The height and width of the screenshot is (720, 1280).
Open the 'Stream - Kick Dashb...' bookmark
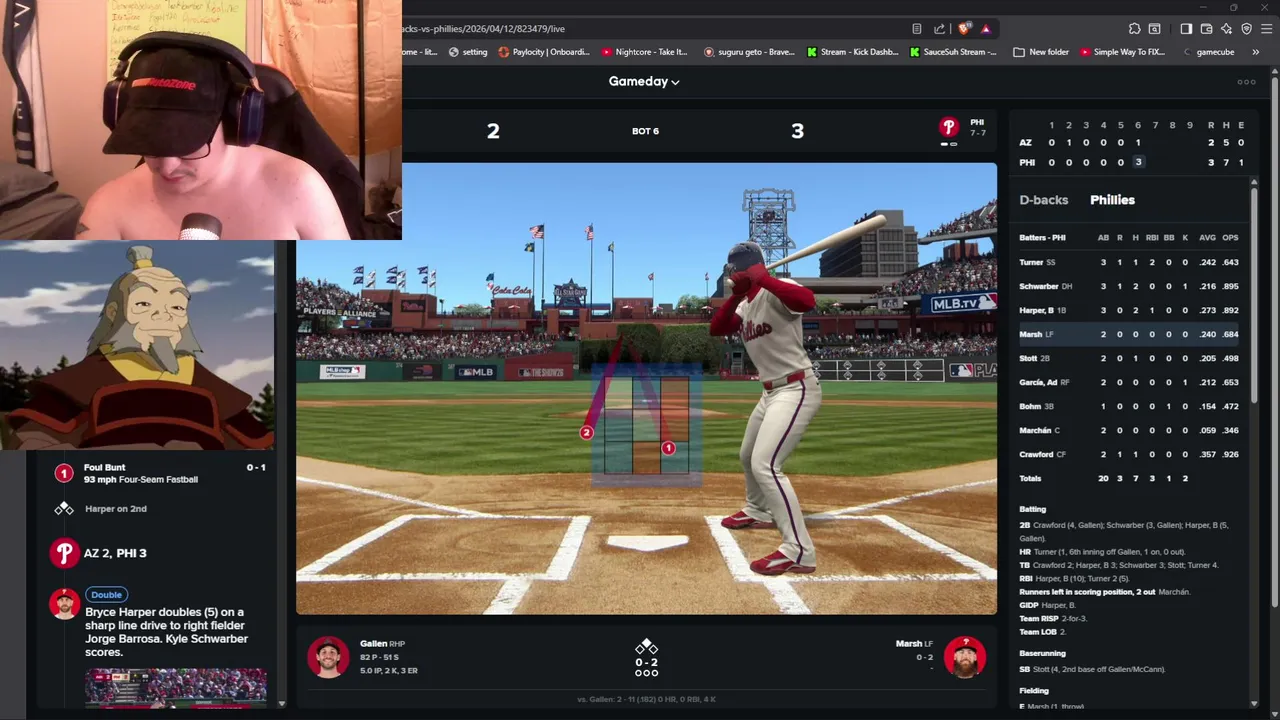point(852,52)
